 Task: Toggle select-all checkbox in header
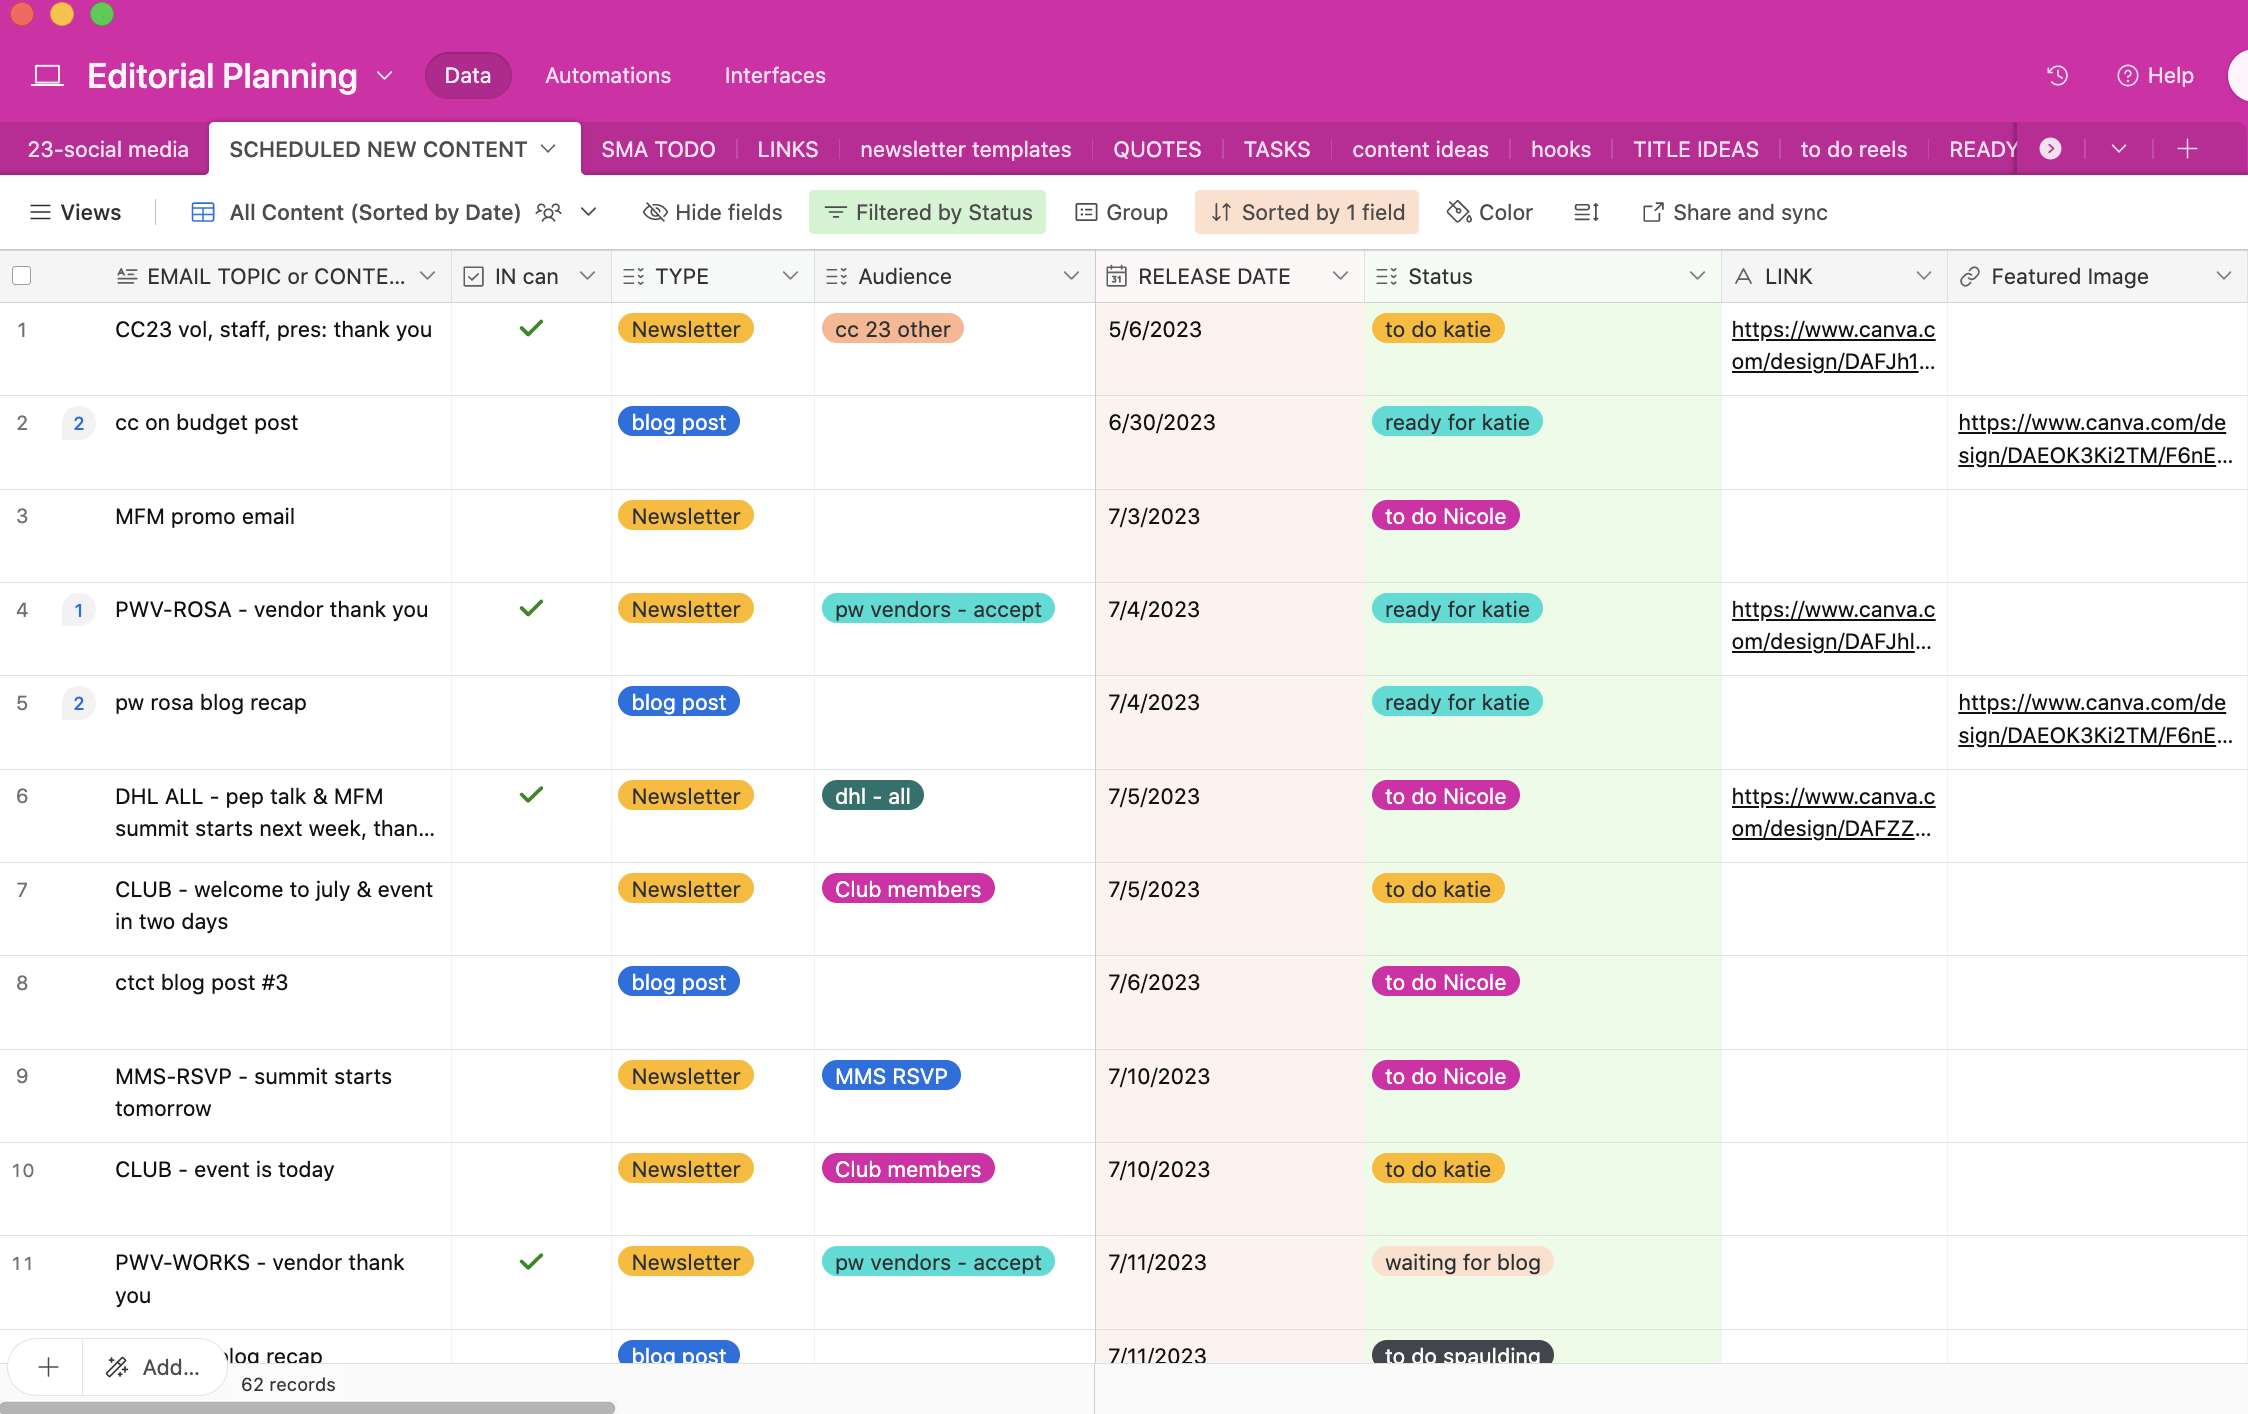21,276
